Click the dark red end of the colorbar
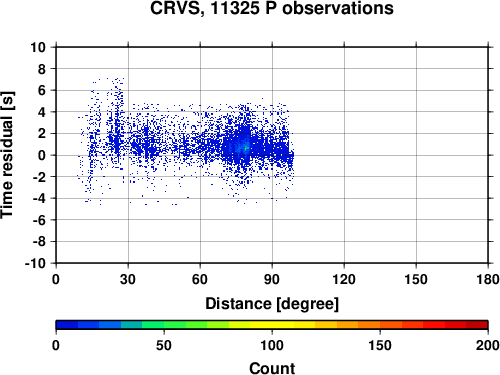The image size is (500, 375). tap(477, 325)
